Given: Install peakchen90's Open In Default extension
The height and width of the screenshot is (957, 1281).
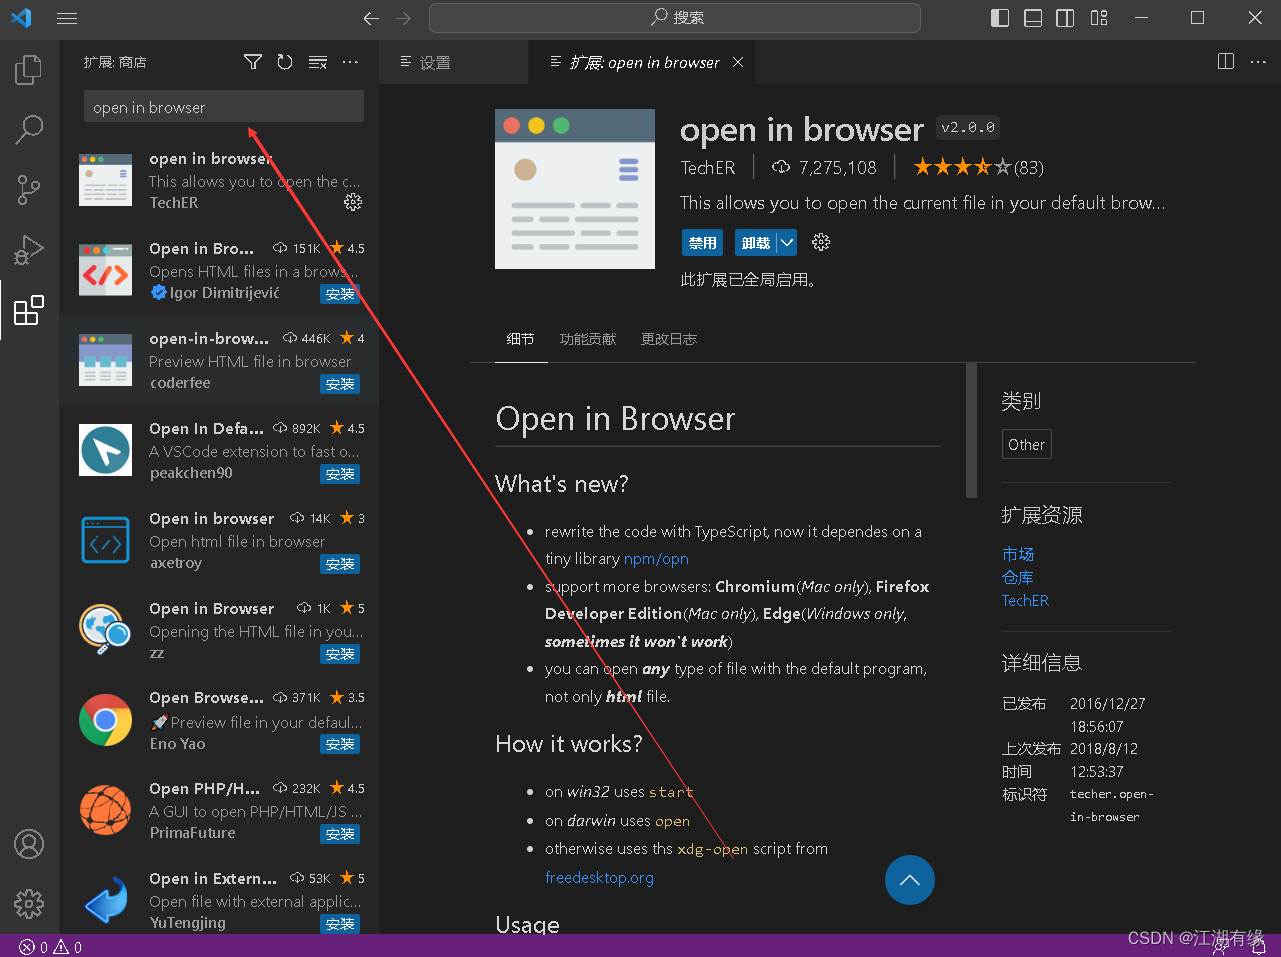Looking at the screenshot, I should coord(340,474).
